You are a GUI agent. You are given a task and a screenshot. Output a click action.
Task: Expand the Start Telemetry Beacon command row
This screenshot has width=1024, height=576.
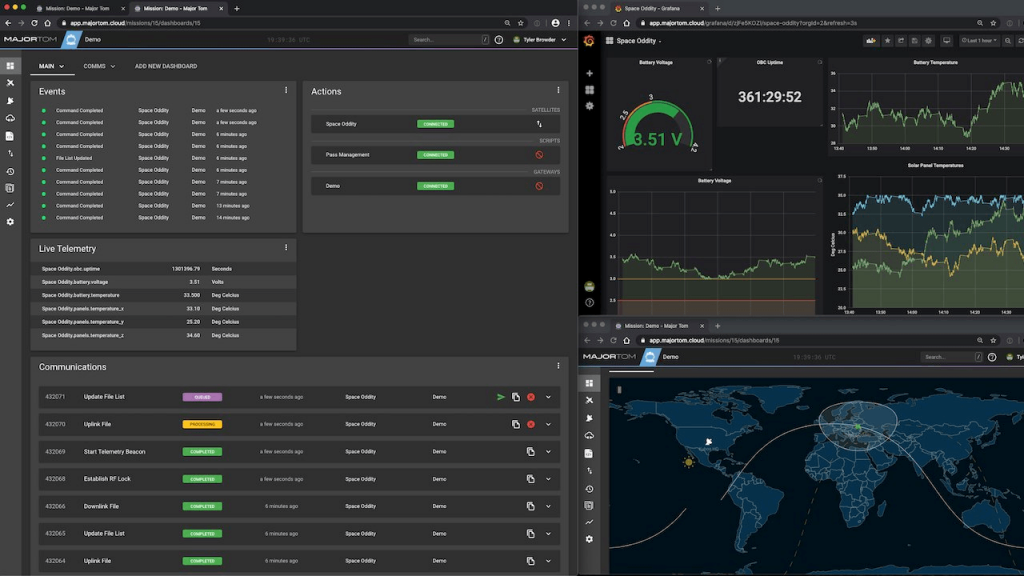[x=548, y=451]
